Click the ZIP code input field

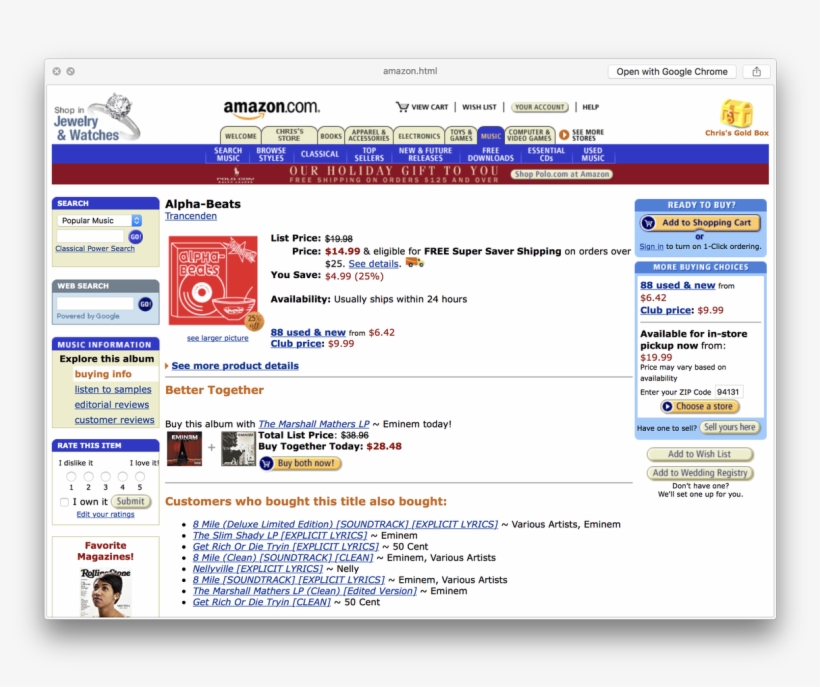(x=729, y=392)
